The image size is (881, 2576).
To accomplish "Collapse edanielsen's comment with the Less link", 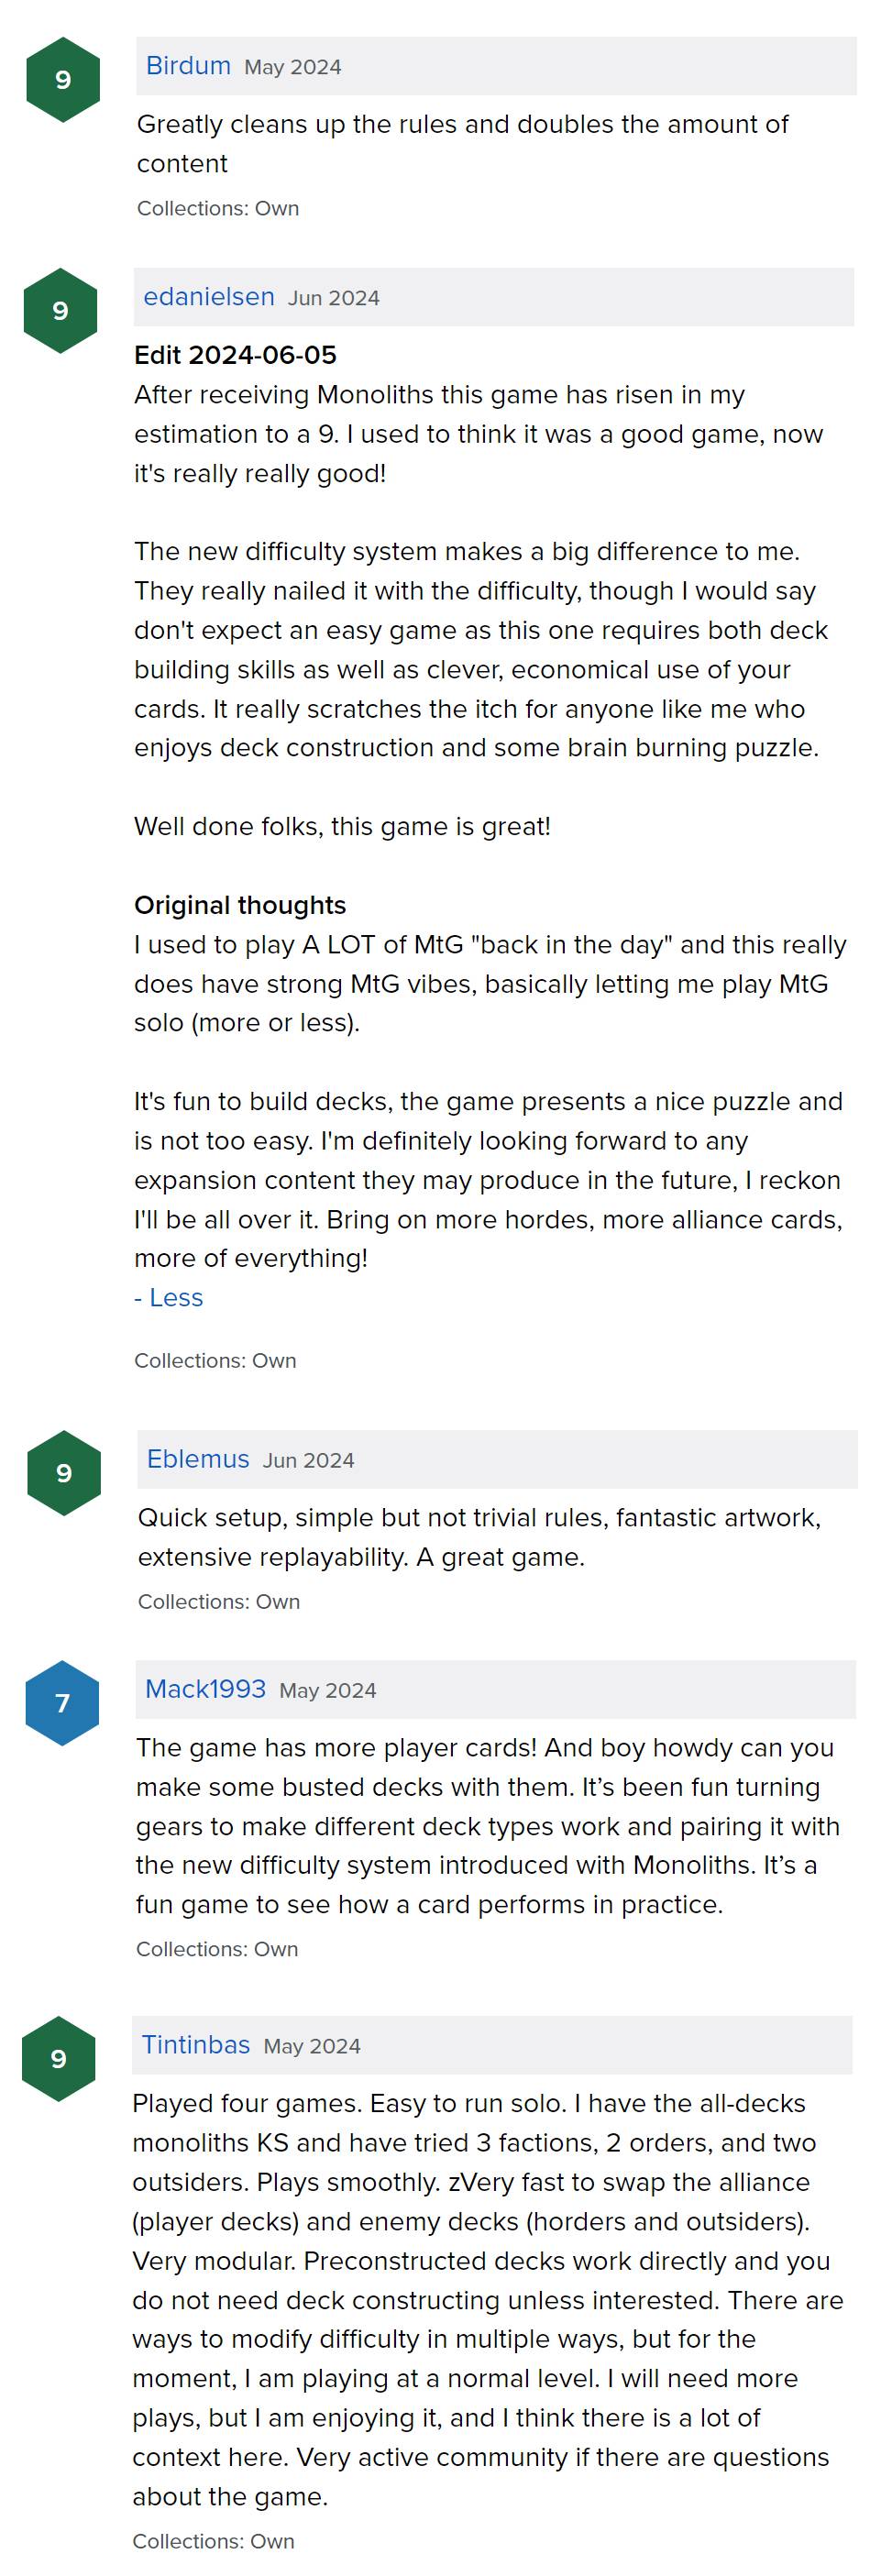I will (x=169, y=1298).
